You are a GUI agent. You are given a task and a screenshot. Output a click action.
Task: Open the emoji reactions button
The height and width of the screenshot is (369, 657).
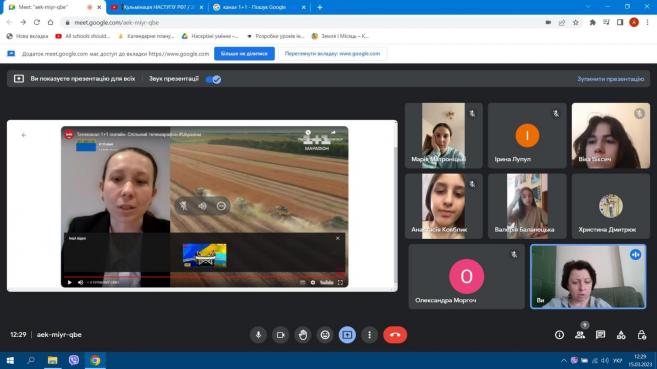click(325, 335)
